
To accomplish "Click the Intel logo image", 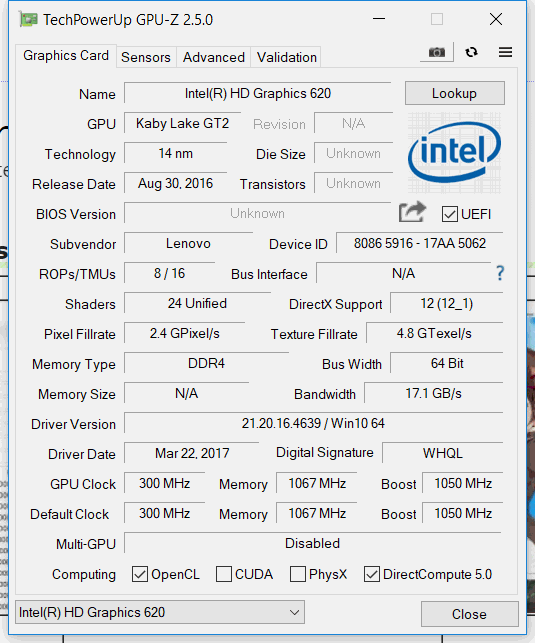I will pos(454,153).
